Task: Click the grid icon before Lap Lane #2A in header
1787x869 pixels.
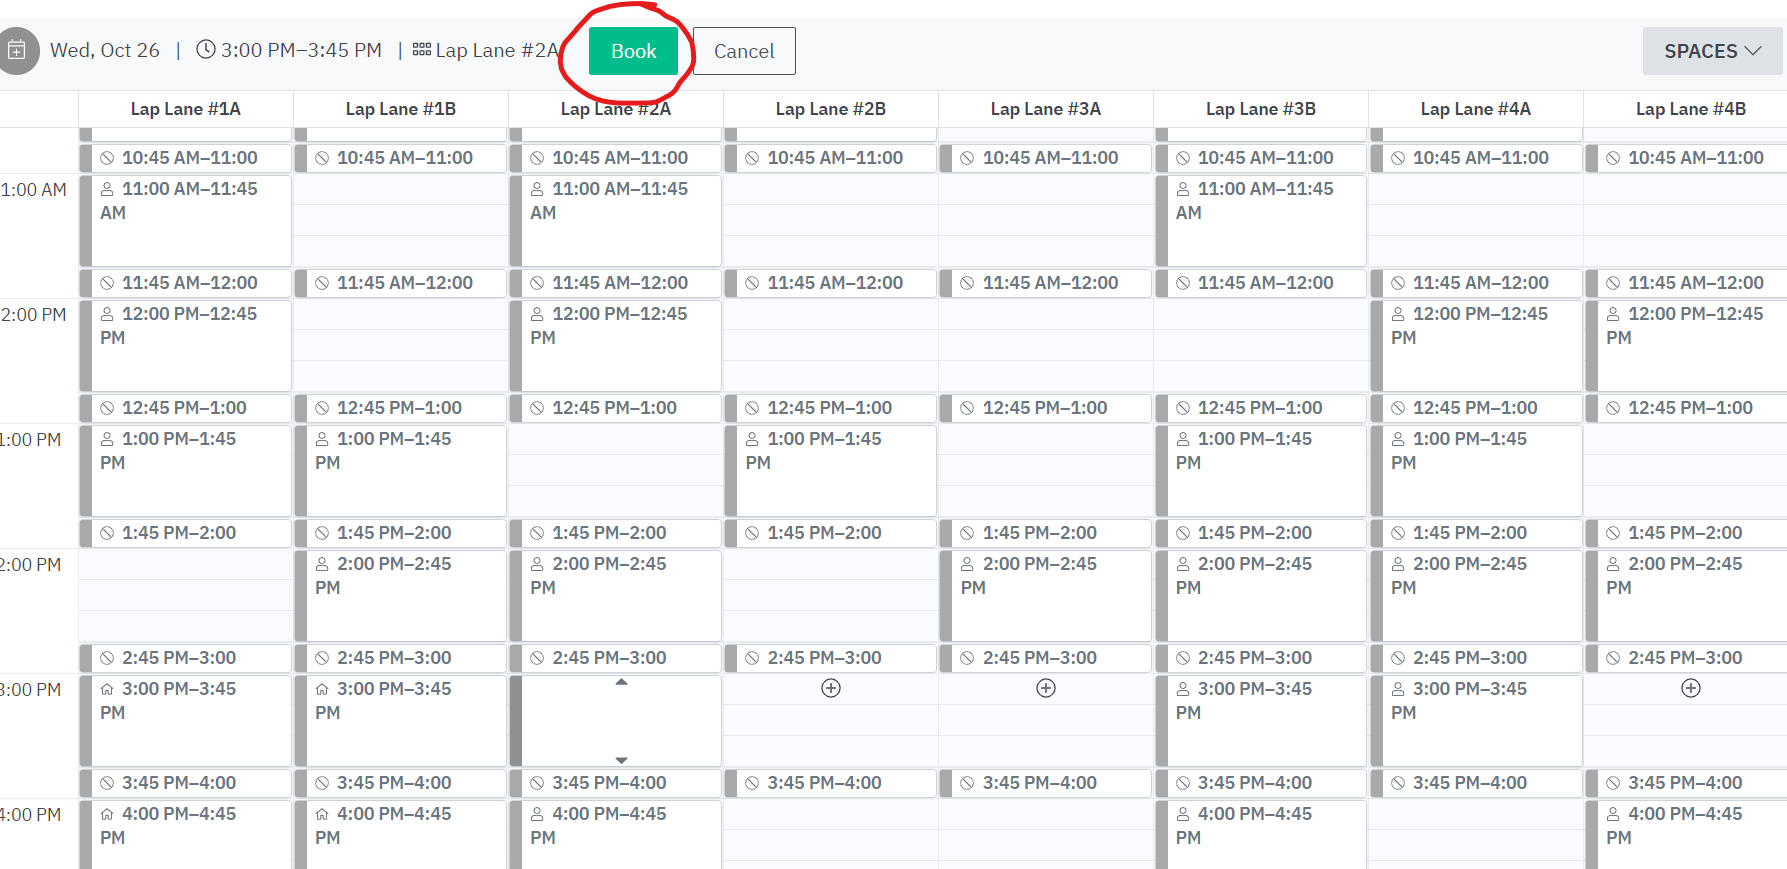Action: 422,49
